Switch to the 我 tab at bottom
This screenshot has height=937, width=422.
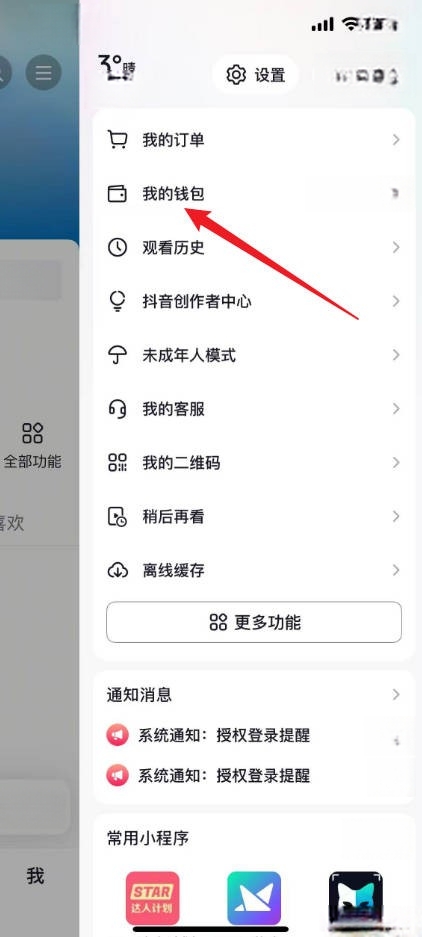pos(35,876)
